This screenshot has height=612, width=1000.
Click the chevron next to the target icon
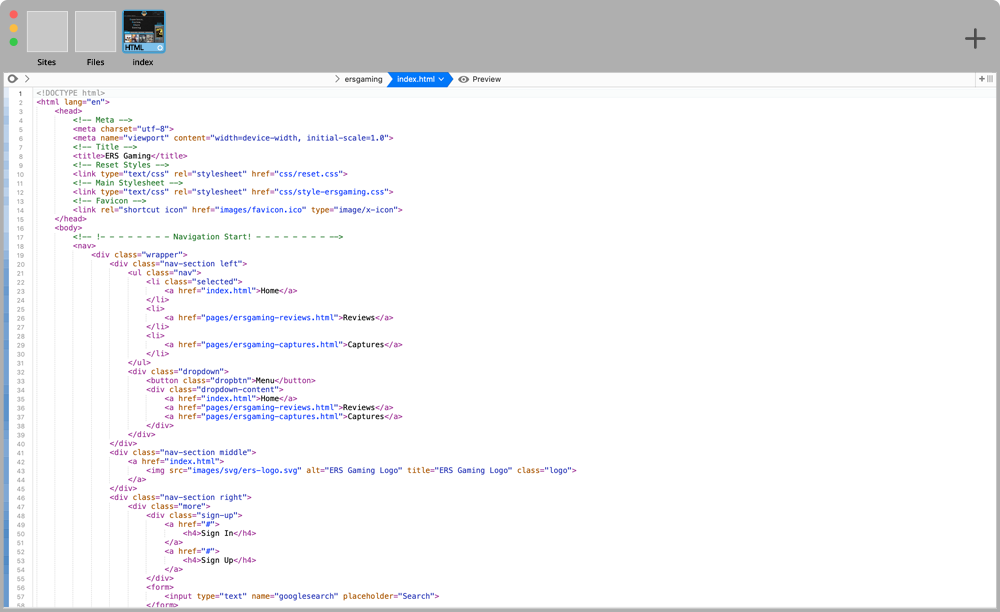[x=25, y=78]
